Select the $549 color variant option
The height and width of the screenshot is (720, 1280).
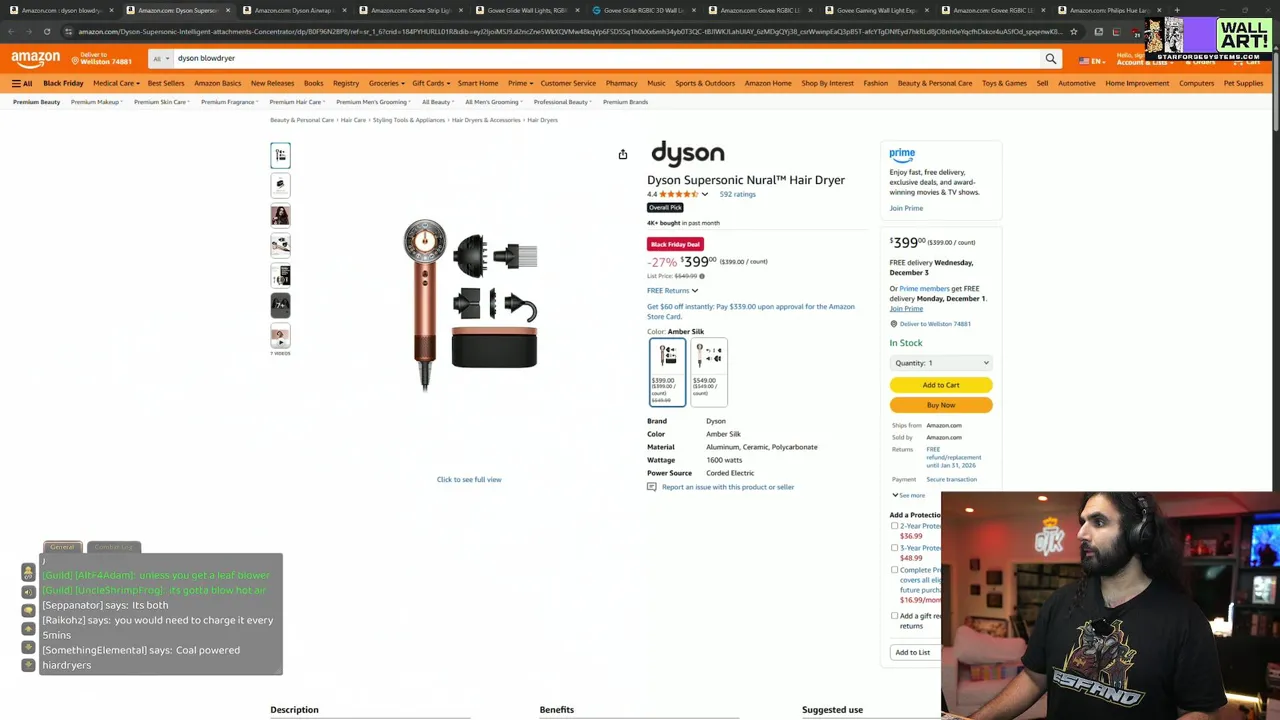click(x=709, y=371)
